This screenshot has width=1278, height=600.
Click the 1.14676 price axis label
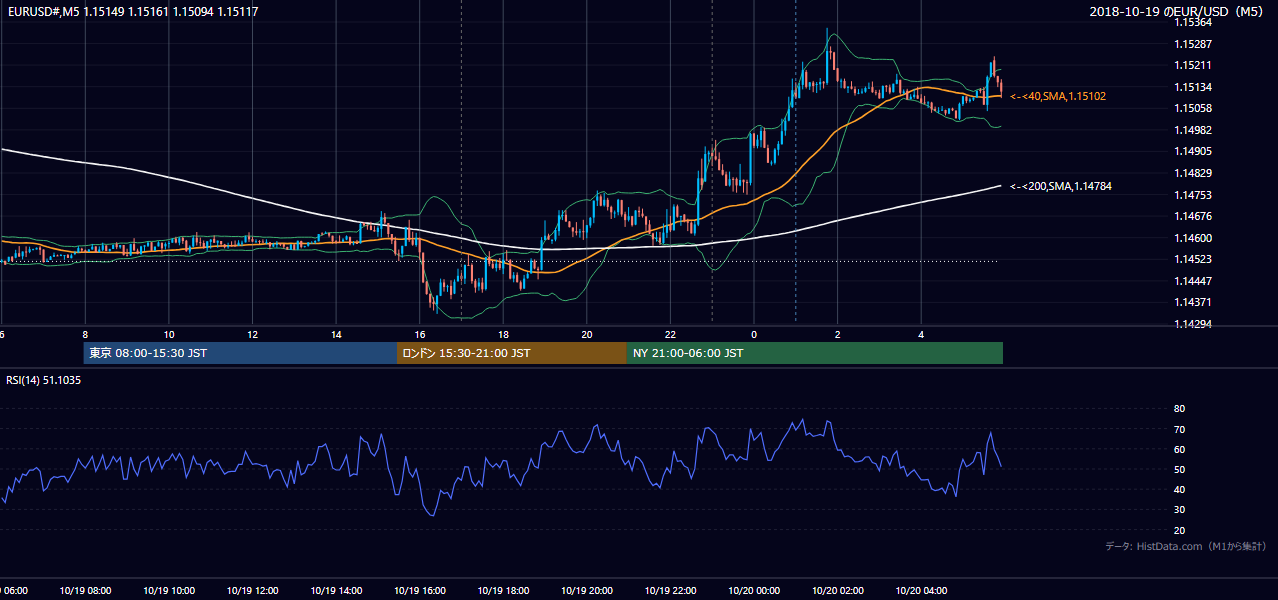tap(1192, 216)
